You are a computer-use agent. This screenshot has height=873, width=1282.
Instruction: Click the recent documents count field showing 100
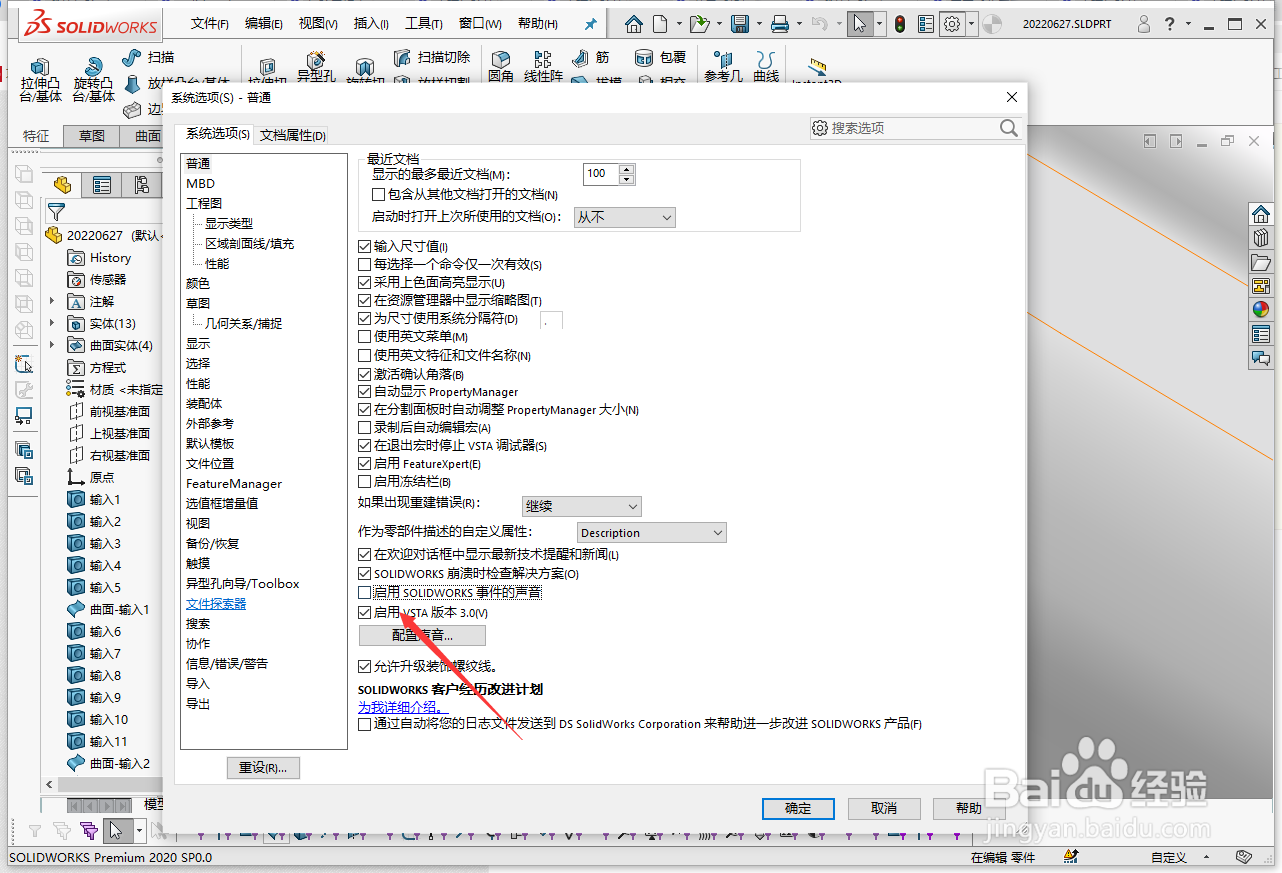tap(601, 174)
